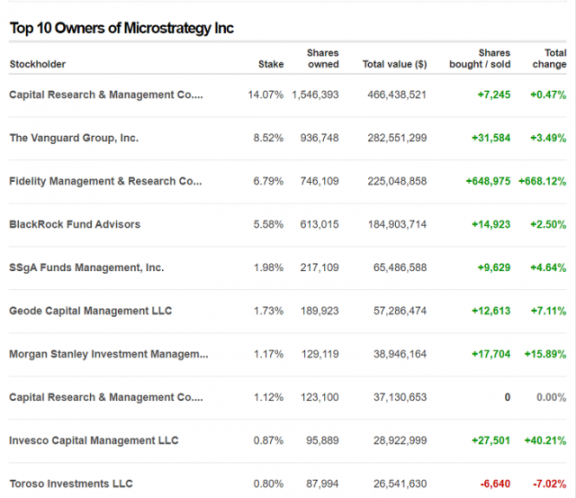Click the Total change column header
Viewport: 576px width, 498px height.
coord(549,58)
